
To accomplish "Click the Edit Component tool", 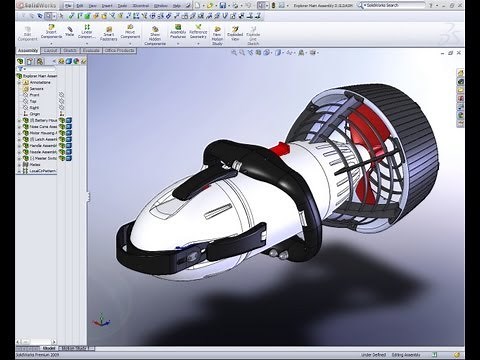I will [28, 34].
